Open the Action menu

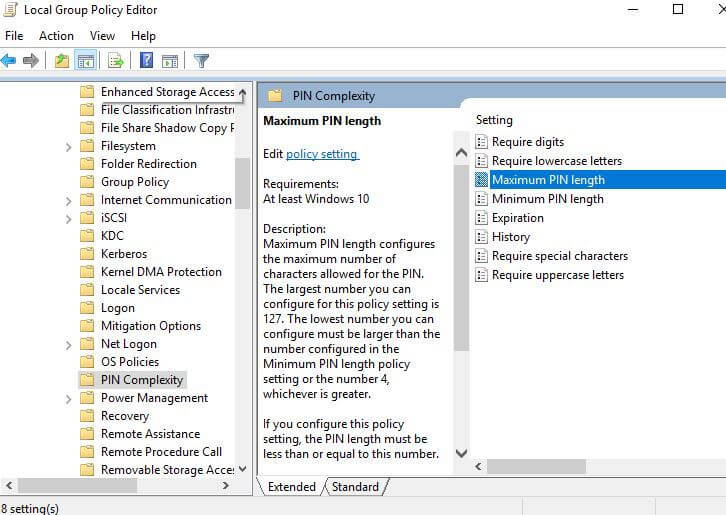click(x=56, y=36)
